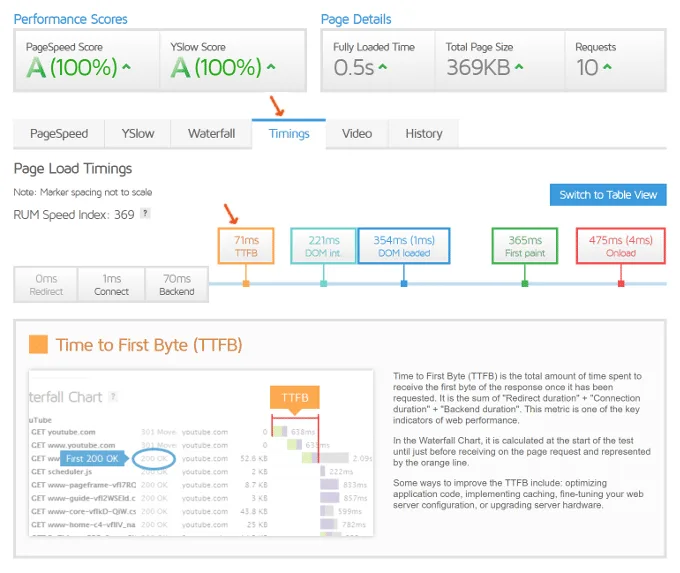Select the 354ms DOM loaded timing box
The image size is (680, 573).
[404, 246]
